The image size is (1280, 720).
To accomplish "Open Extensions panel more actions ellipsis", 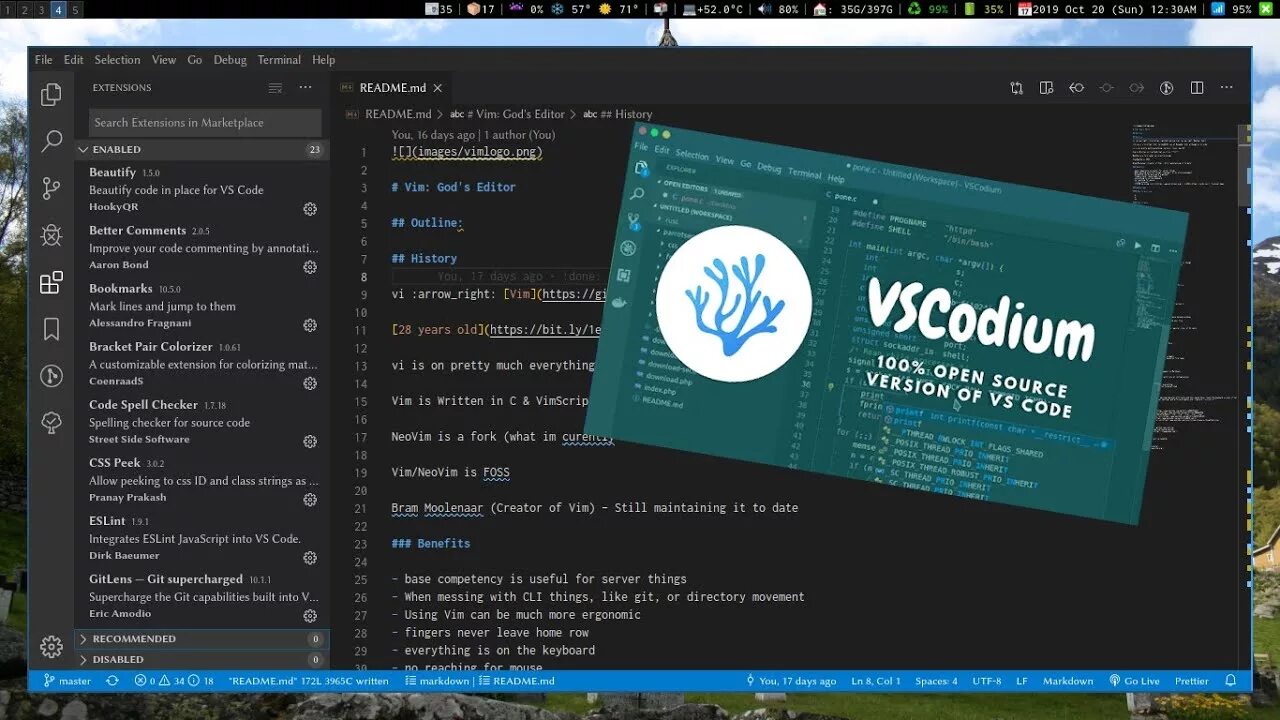I will tap(305, 88).
